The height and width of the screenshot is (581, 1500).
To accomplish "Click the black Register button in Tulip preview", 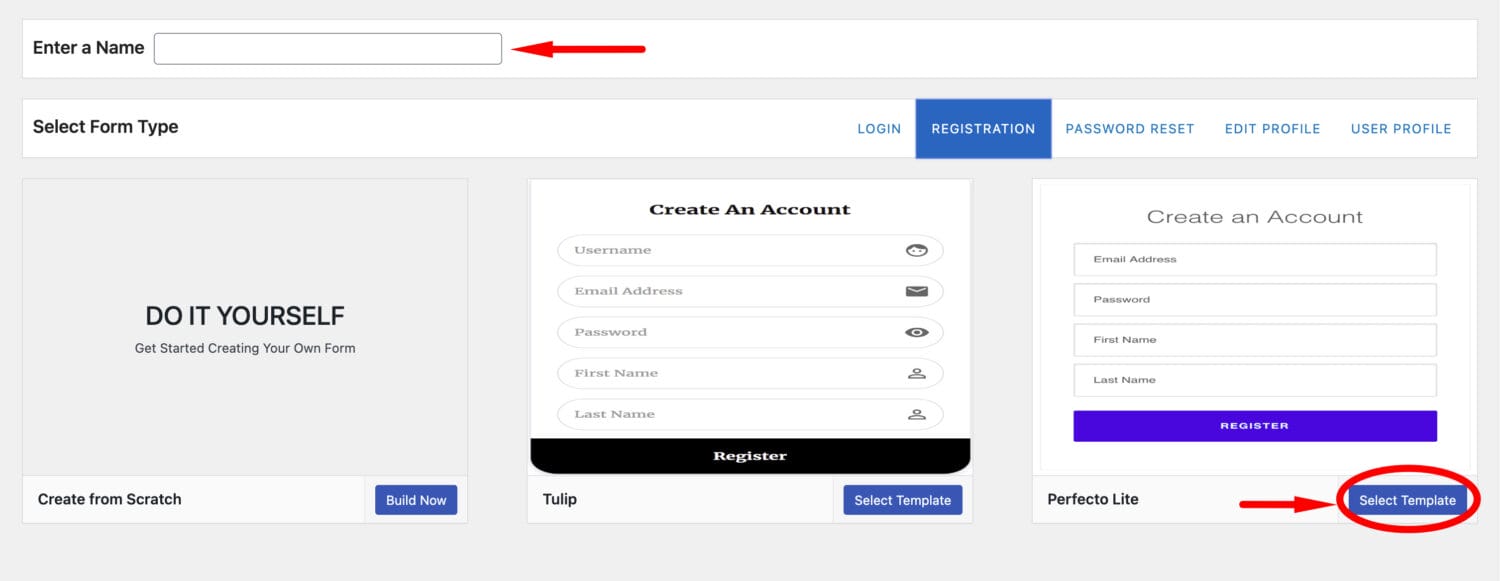I will (750, 456).
